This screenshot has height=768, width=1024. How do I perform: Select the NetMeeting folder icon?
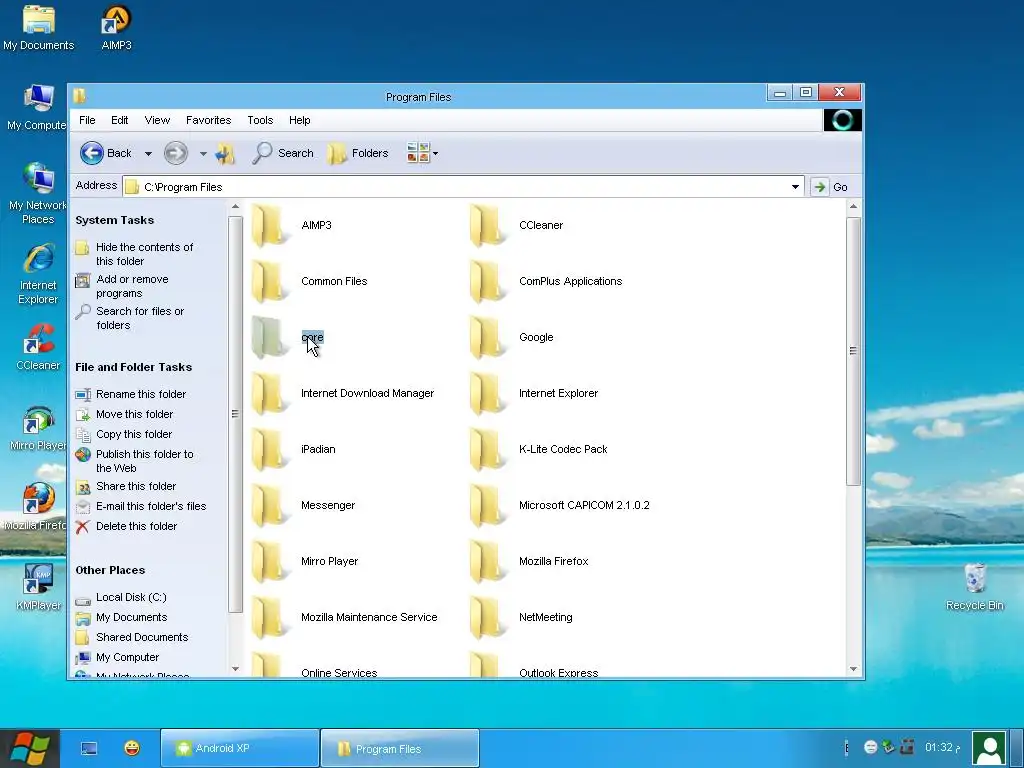pos(488,618)
